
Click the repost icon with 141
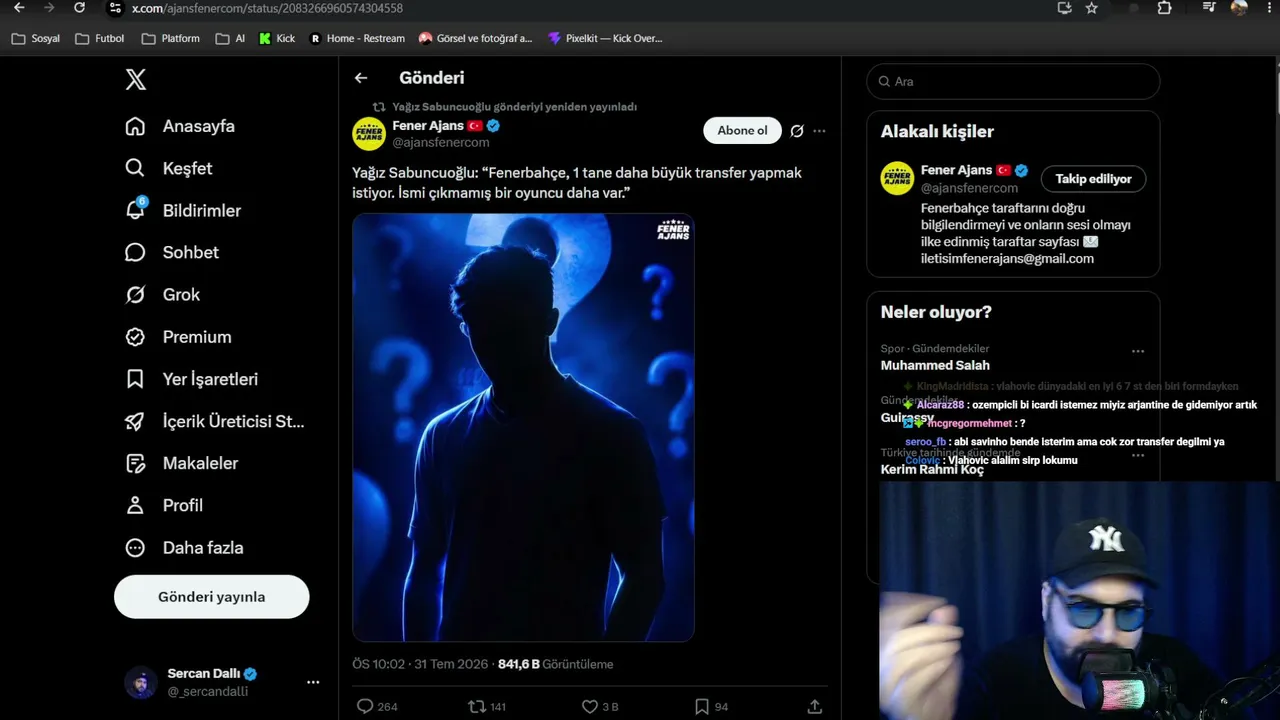[x=477, y=706]
